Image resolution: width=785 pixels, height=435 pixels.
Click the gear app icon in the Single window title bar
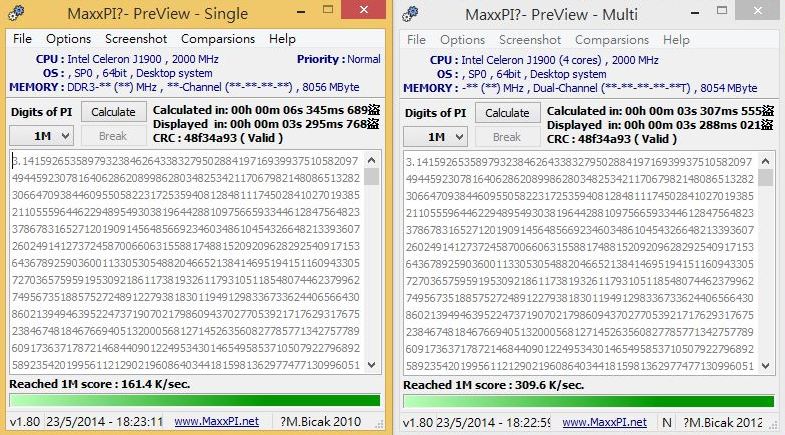click(x=16, y=13)
